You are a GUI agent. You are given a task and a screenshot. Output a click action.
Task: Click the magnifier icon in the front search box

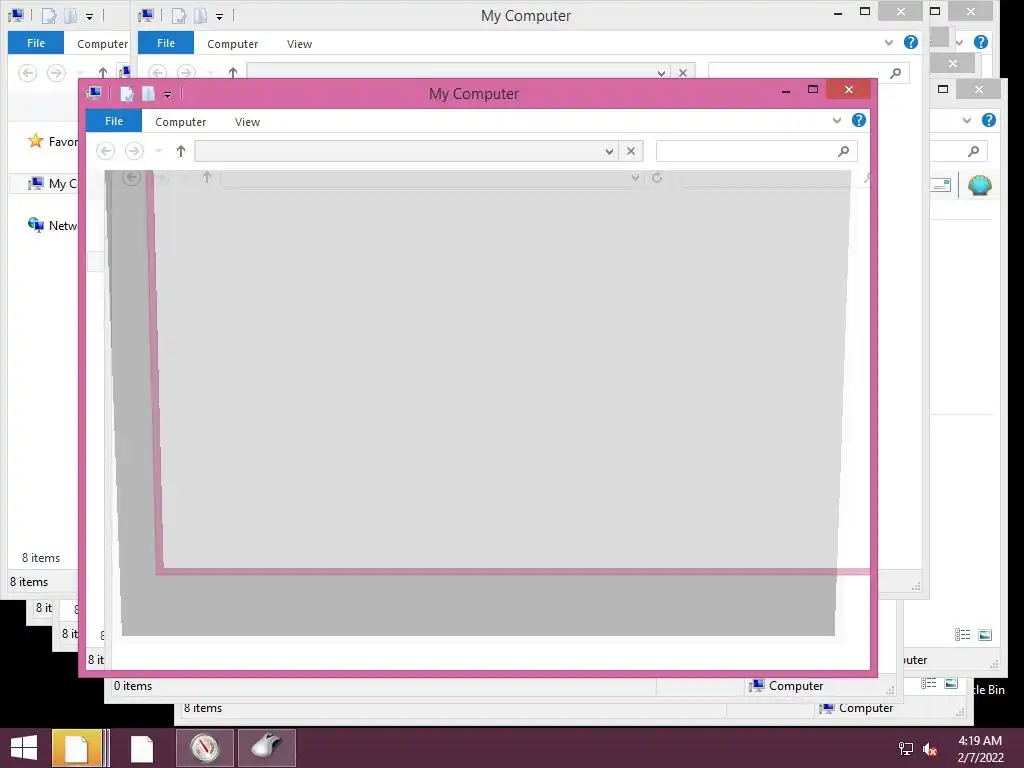[x=844, y=151]
